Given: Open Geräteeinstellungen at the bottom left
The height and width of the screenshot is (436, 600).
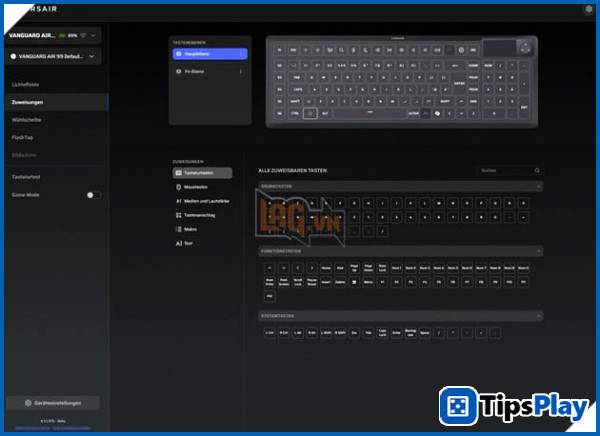Looking at the screenshot, I should point(54,403).
